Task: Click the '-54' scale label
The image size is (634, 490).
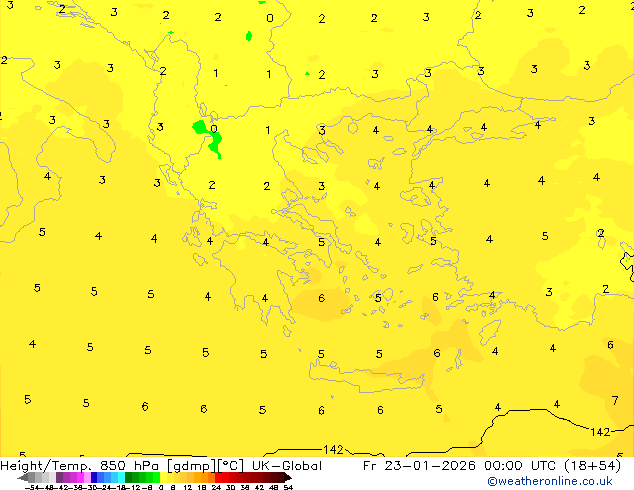Action: (32, 487)
